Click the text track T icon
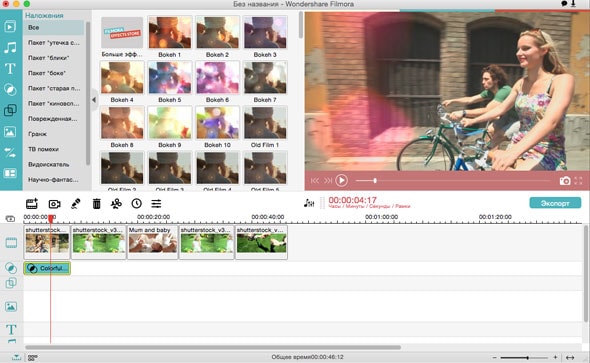 pos(11,330)
